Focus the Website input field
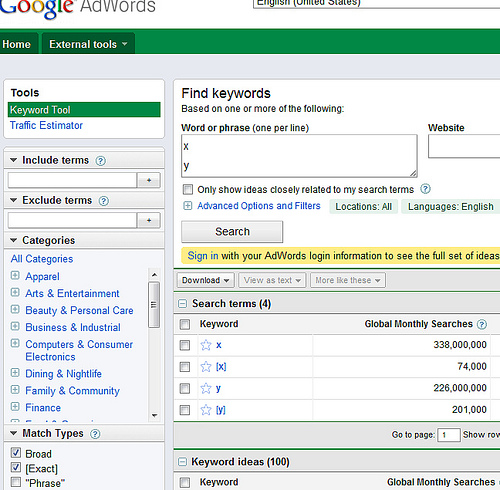Screen dimensions: 500x490 click(464, 146)
